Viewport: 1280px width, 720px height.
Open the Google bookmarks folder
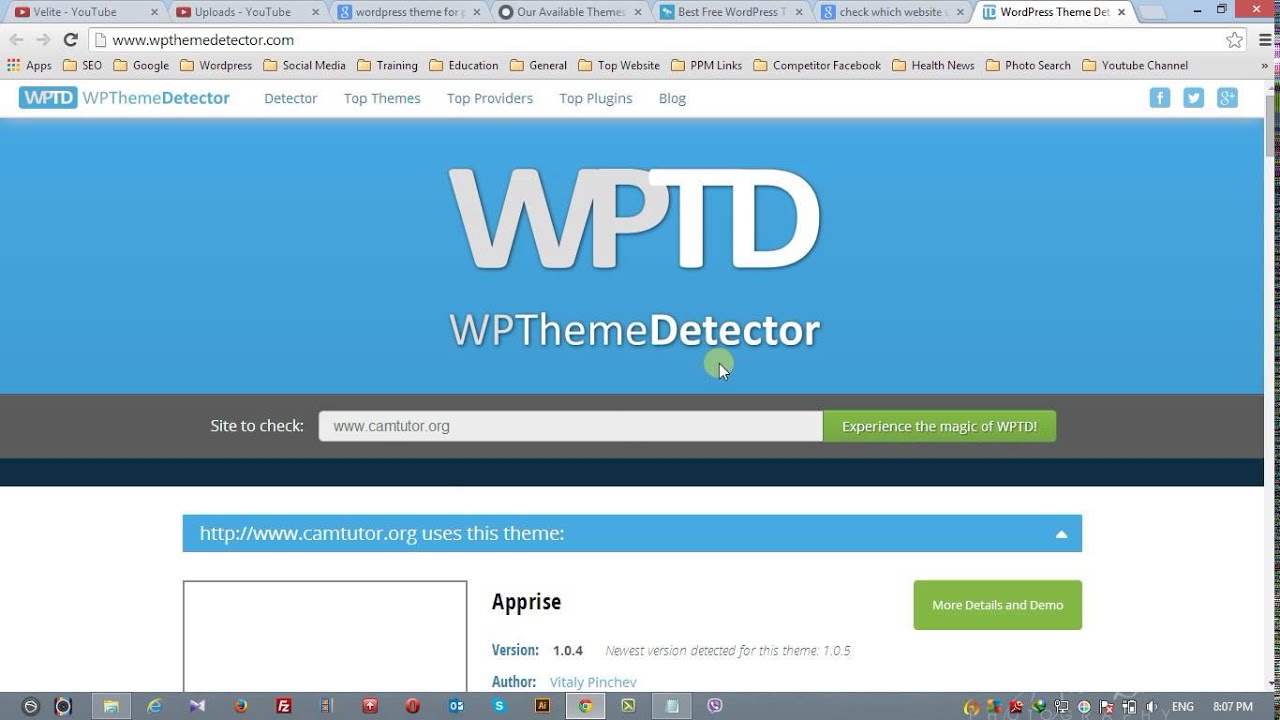(141, 65)
